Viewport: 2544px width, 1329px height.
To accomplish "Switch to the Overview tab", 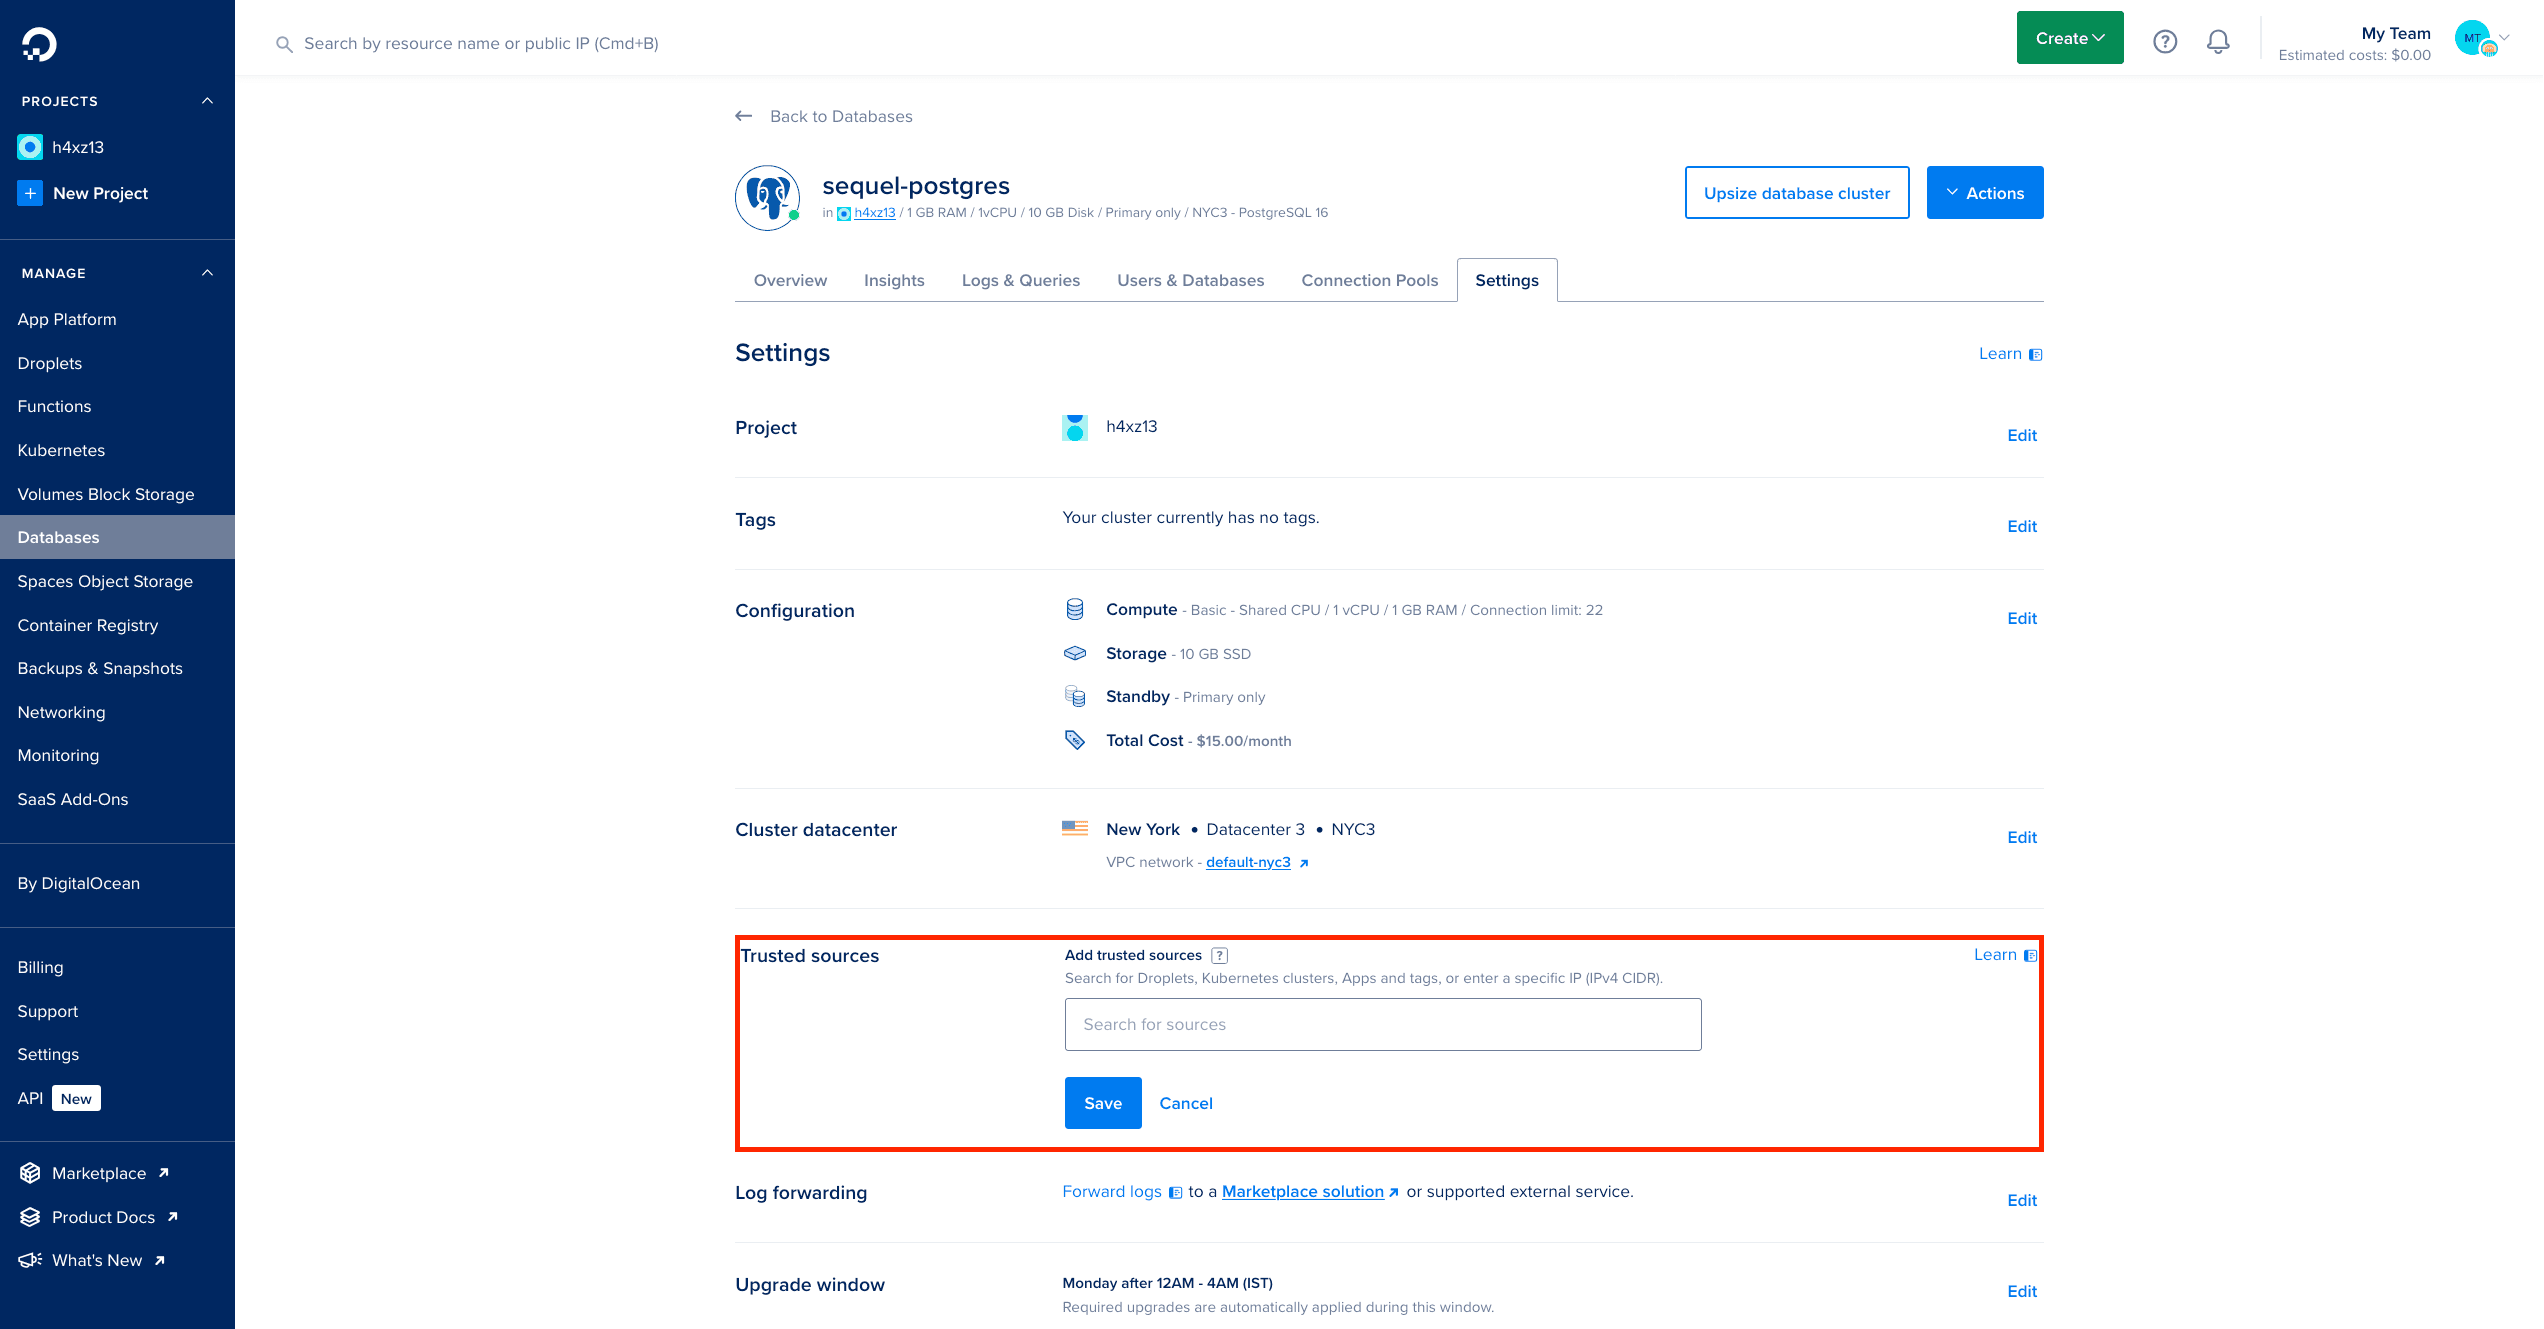I will coord(790,280).
